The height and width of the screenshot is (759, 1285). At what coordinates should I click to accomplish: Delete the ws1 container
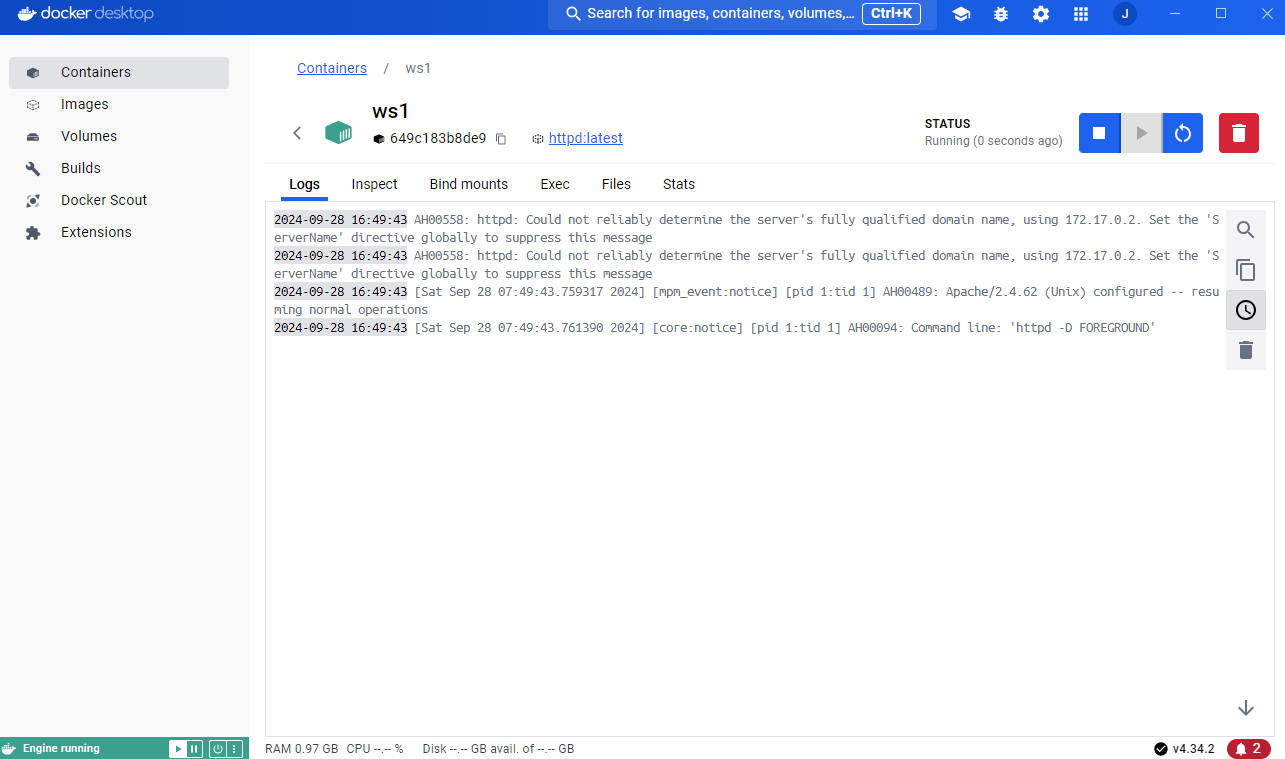pos(1239,133)
